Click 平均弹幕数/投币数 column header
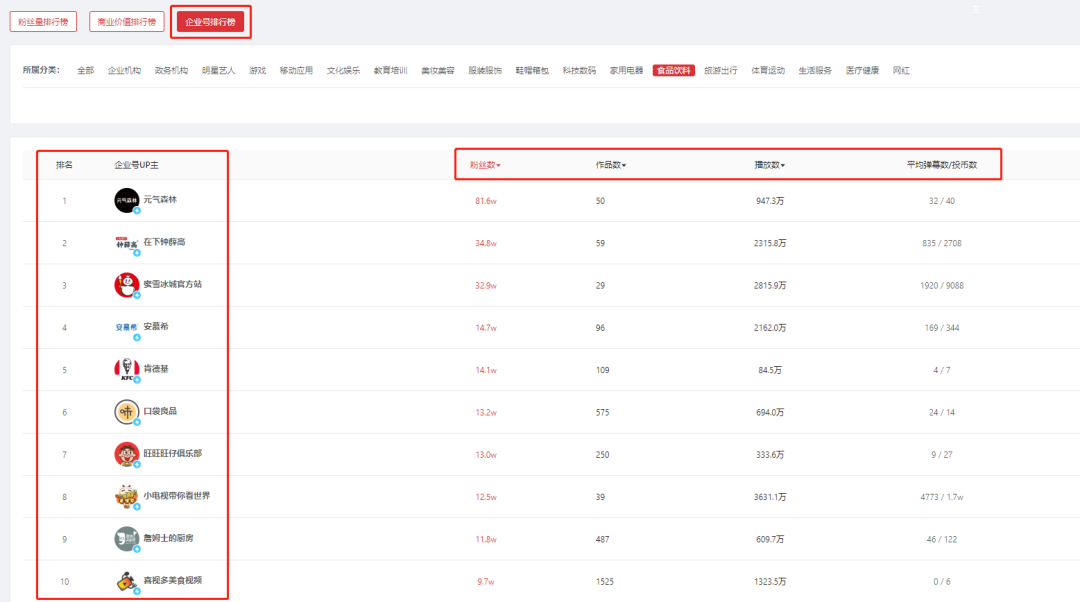 [x=942, y=165]
